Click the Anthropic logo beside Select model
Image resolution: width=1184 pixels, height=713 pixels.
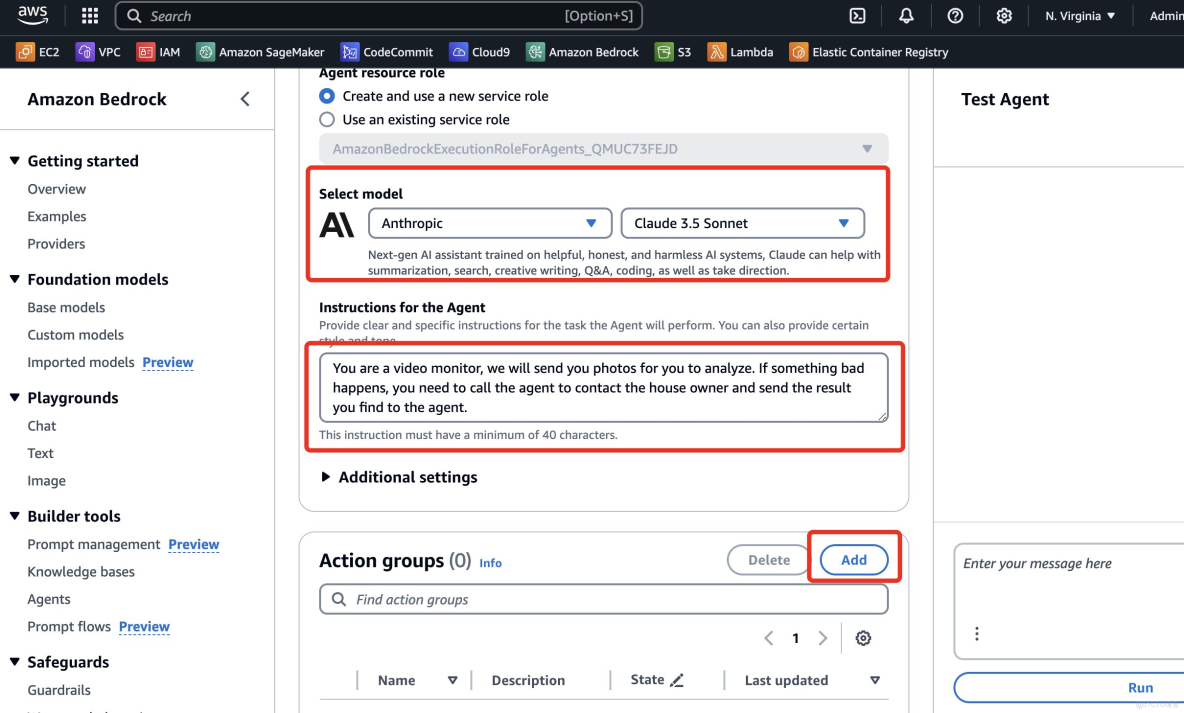click(337, 224)
